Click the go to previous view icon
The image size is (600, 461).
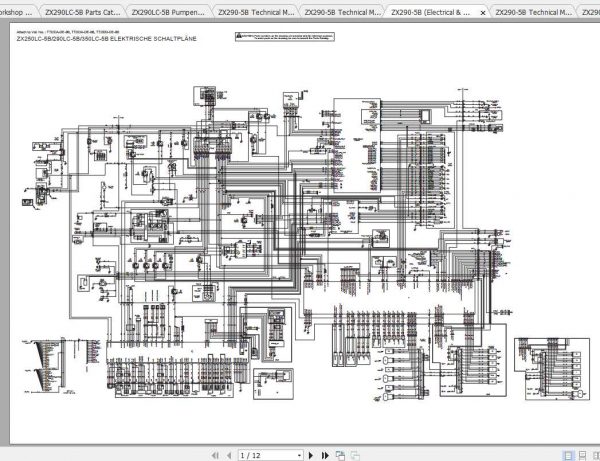pyautogui.click(x=340, y=455)
